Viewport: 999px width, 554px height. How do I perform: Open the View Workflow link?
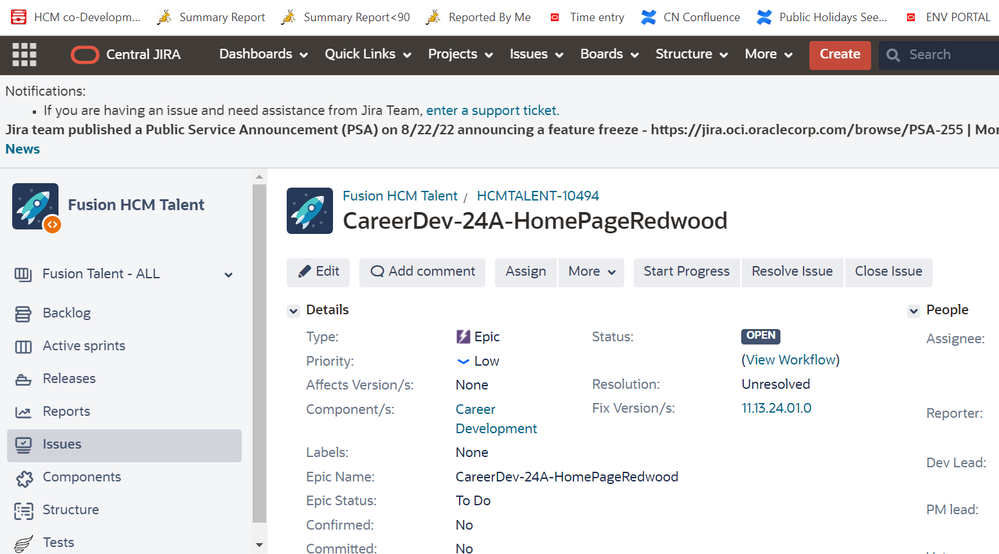coord(791,360)
